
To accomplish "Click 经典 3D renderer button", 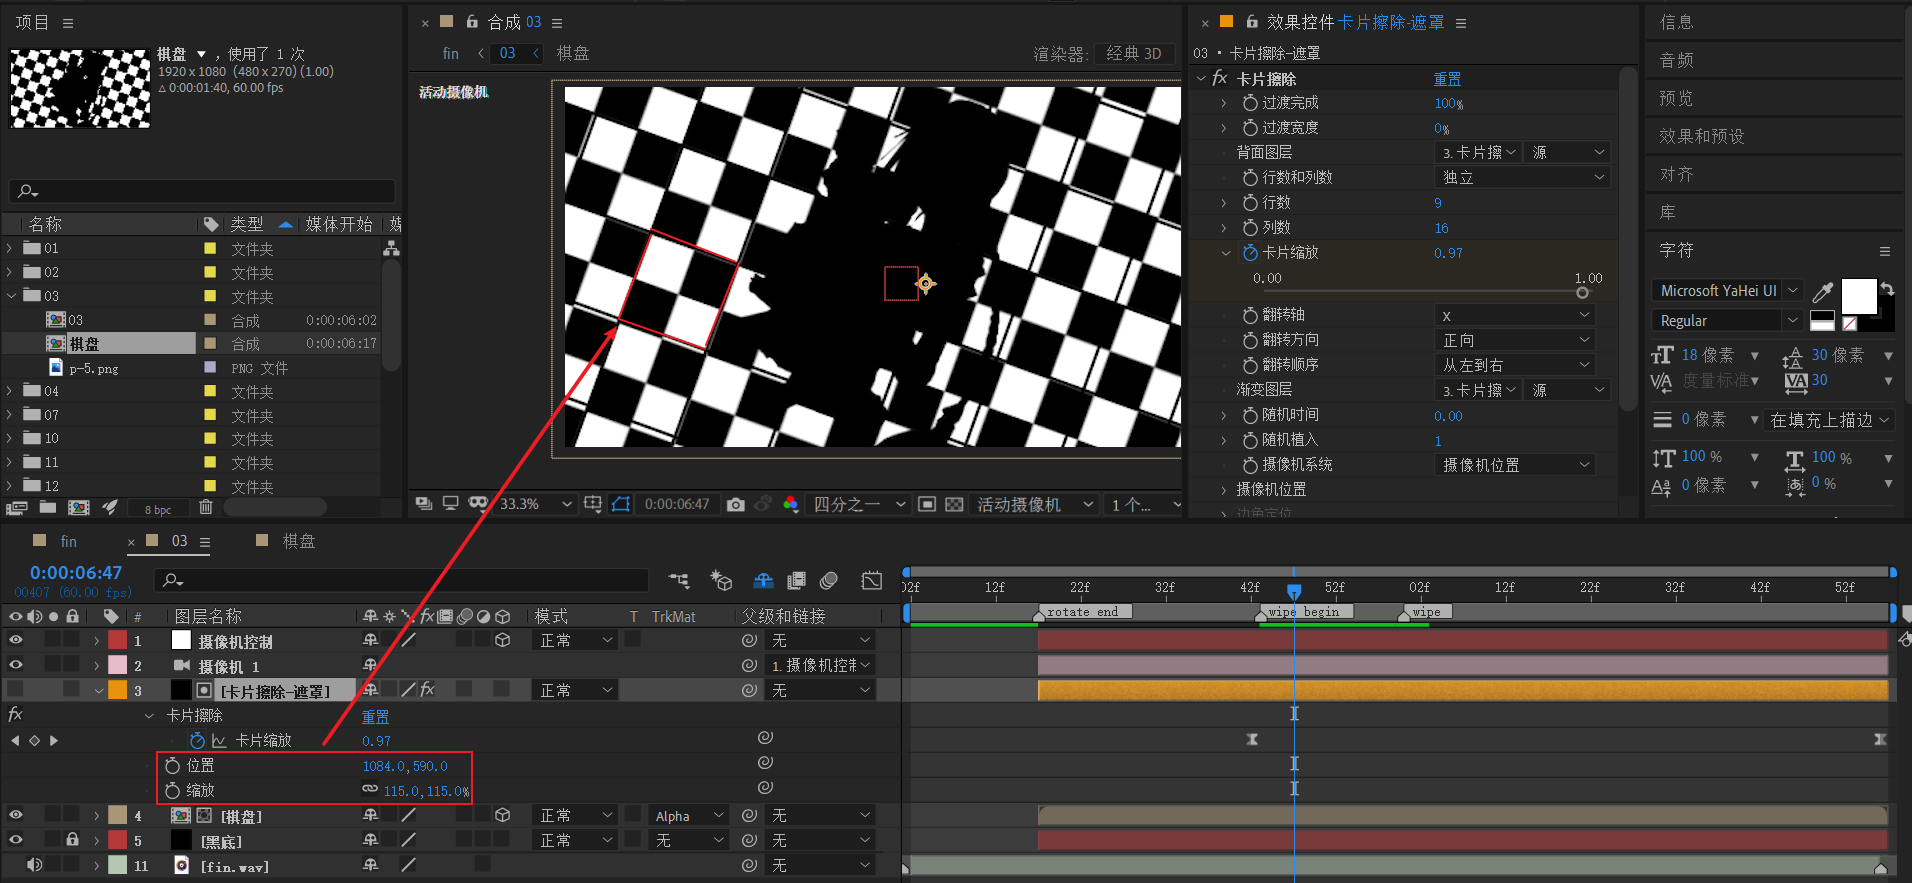I will pyautogui.click(x=1134, y=53).
